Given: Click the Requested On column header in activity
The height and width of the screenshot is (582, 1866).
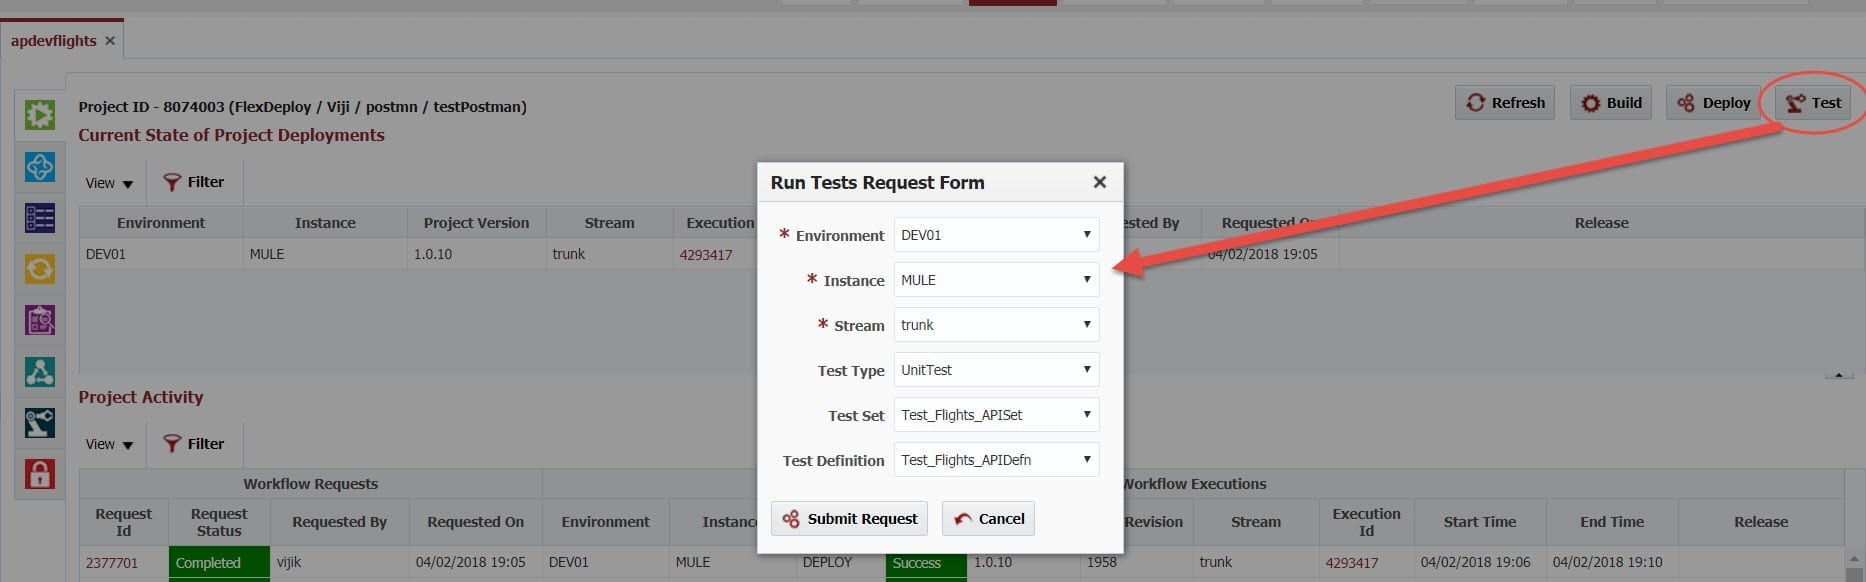Looking at the screenshot, I should pyautogui.click(x=475, y=522).
